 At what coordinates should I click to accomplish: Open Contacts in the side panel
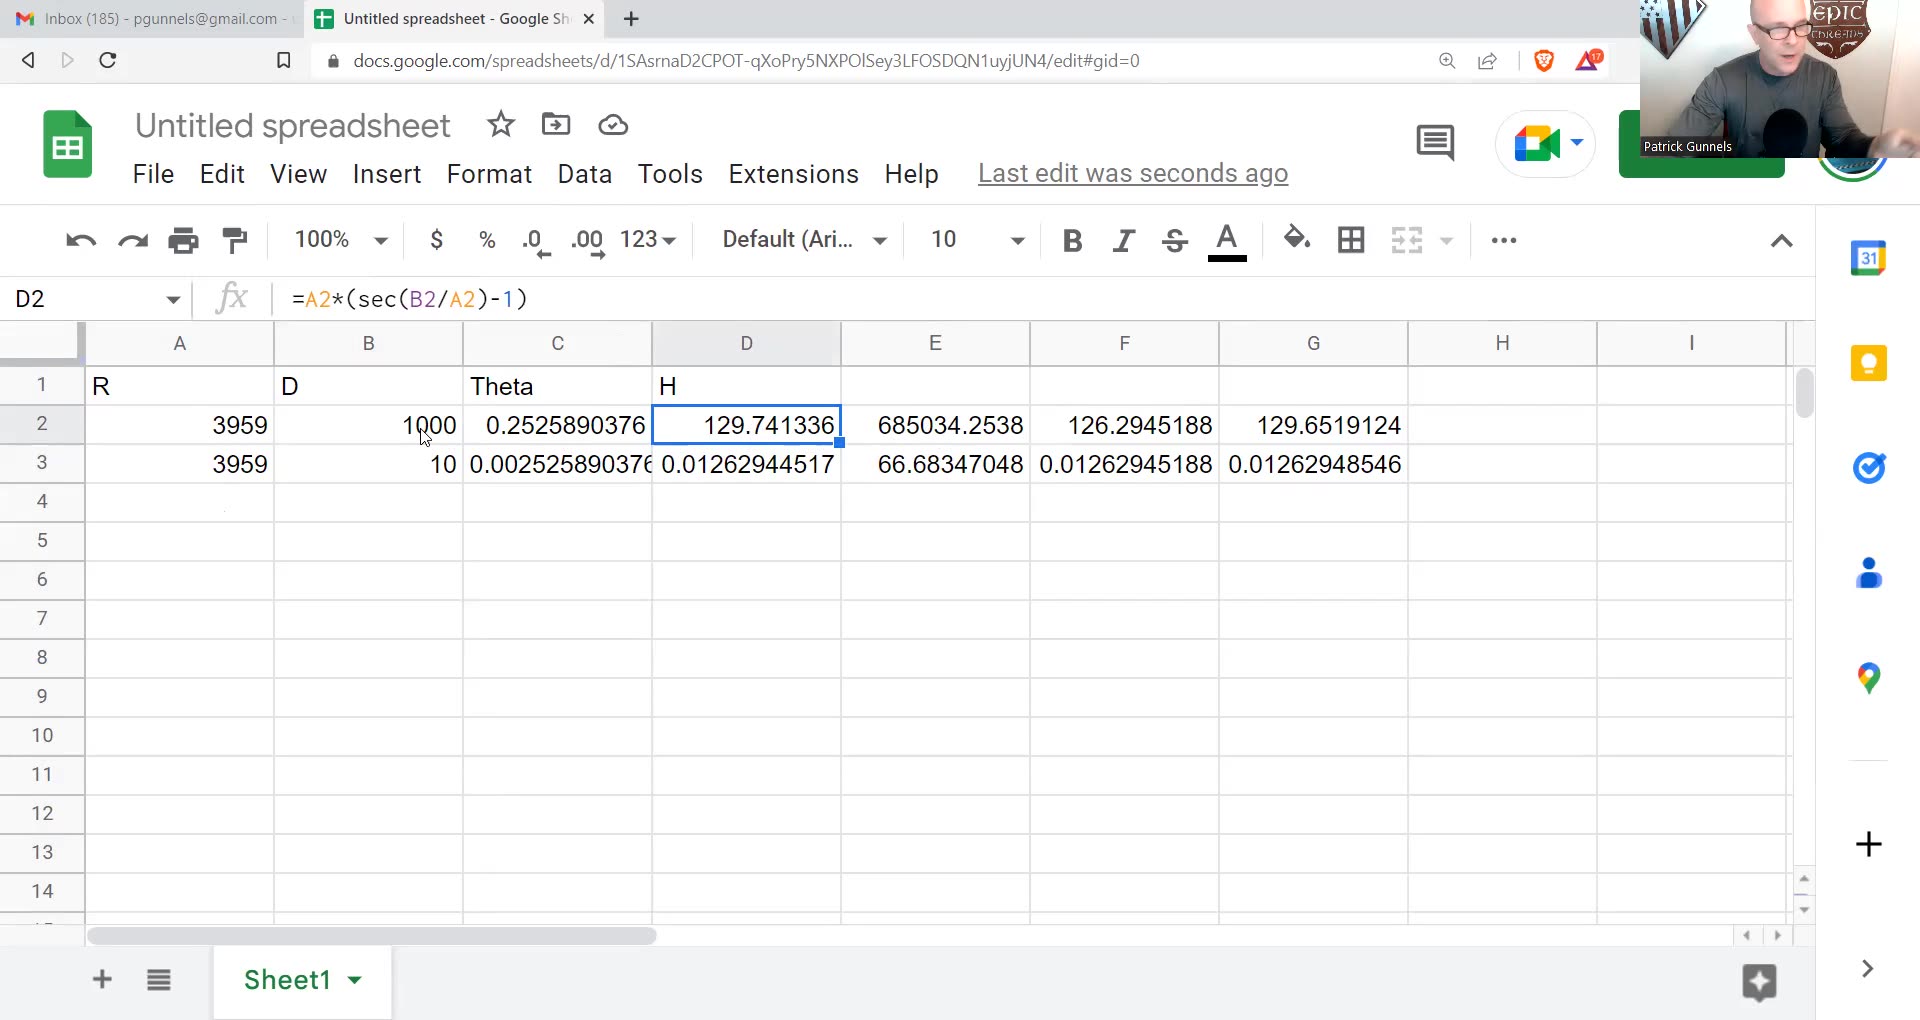[x=1868, y=573]
